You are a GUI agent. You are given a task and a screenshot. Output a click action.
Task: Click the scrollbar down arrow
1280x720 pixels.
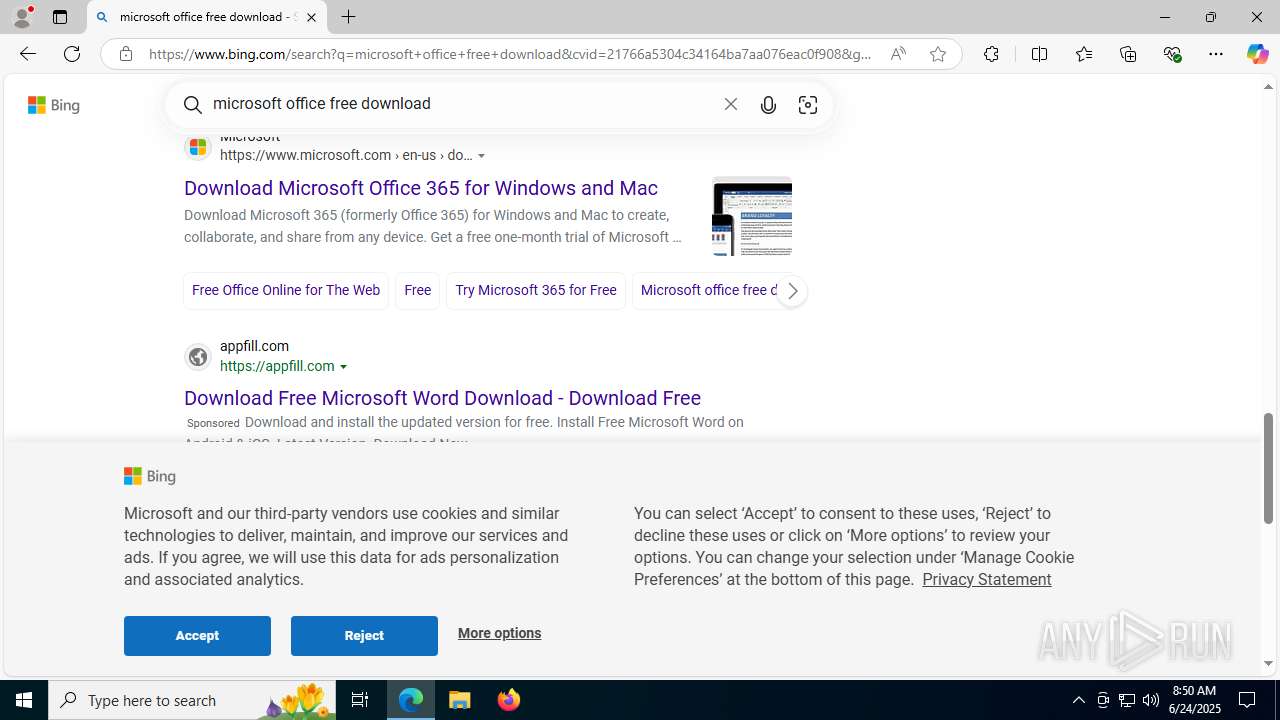pyautogui.click(x=1269, y=663)
